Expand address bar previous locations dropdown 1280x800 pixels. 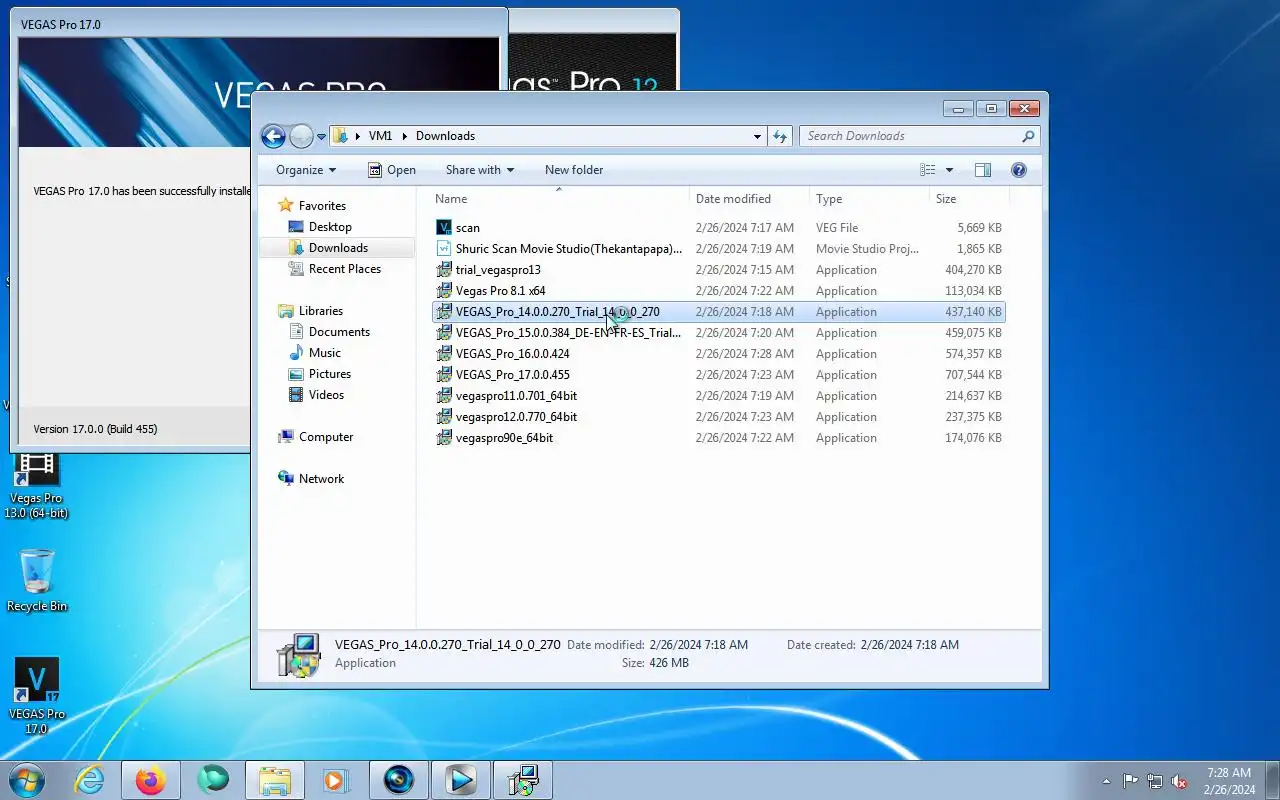click(x=757, y=136)
